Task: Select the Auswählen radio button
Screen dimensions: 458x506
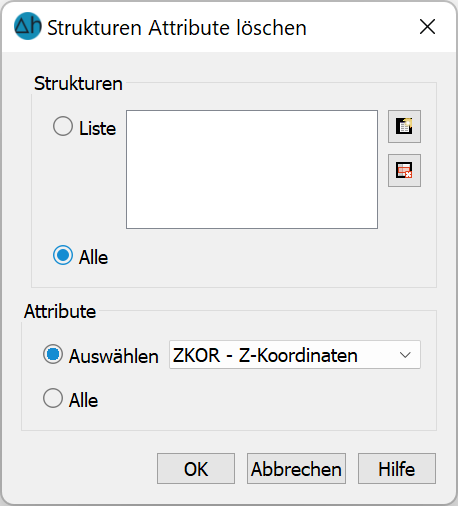Action: tap(53, 354)
